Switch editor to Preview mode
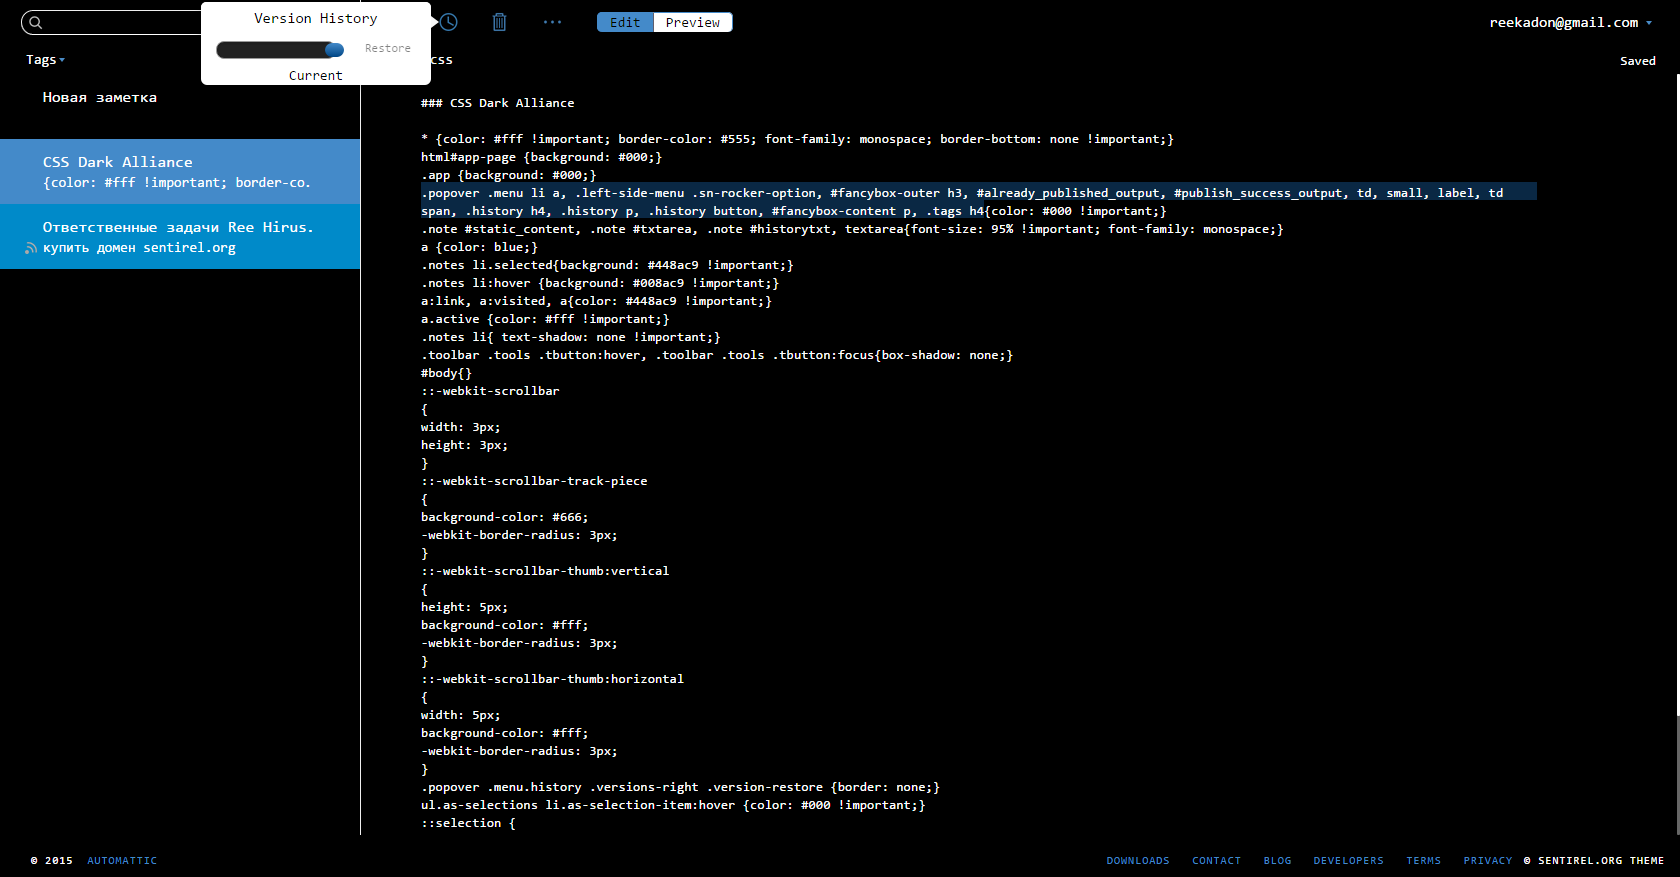Viewport: 1680px width, 877px height. click(x=692, y=22)
